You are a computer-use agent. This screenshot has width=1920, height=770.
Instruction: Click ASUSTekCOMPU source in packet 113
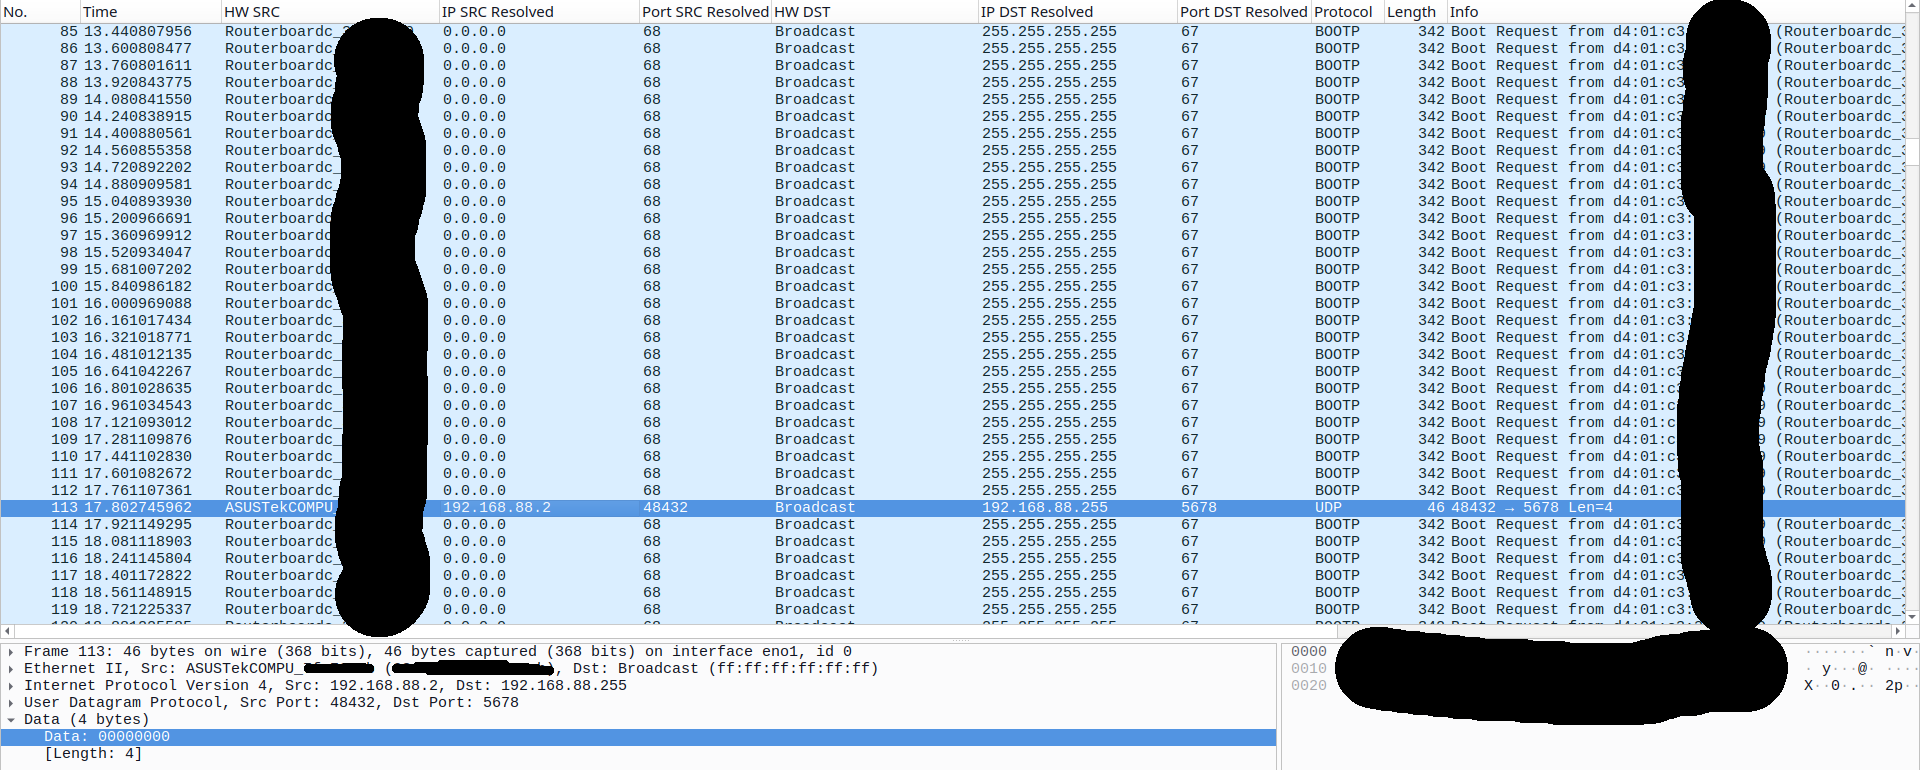(x=279, y=508)
